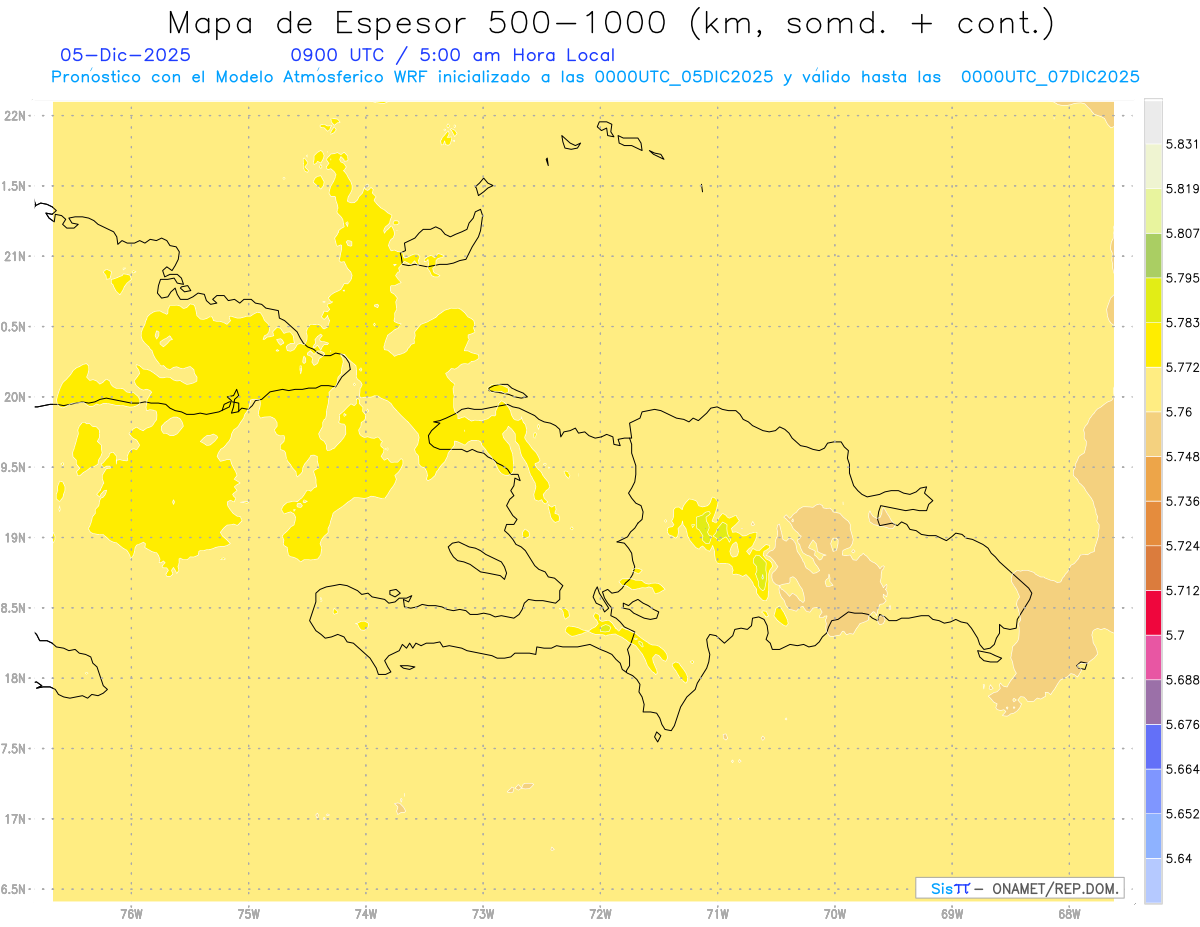Click the 69W longitude axis label
Viewport: 1200px width, 927px height.
click(x=952, y=914)
